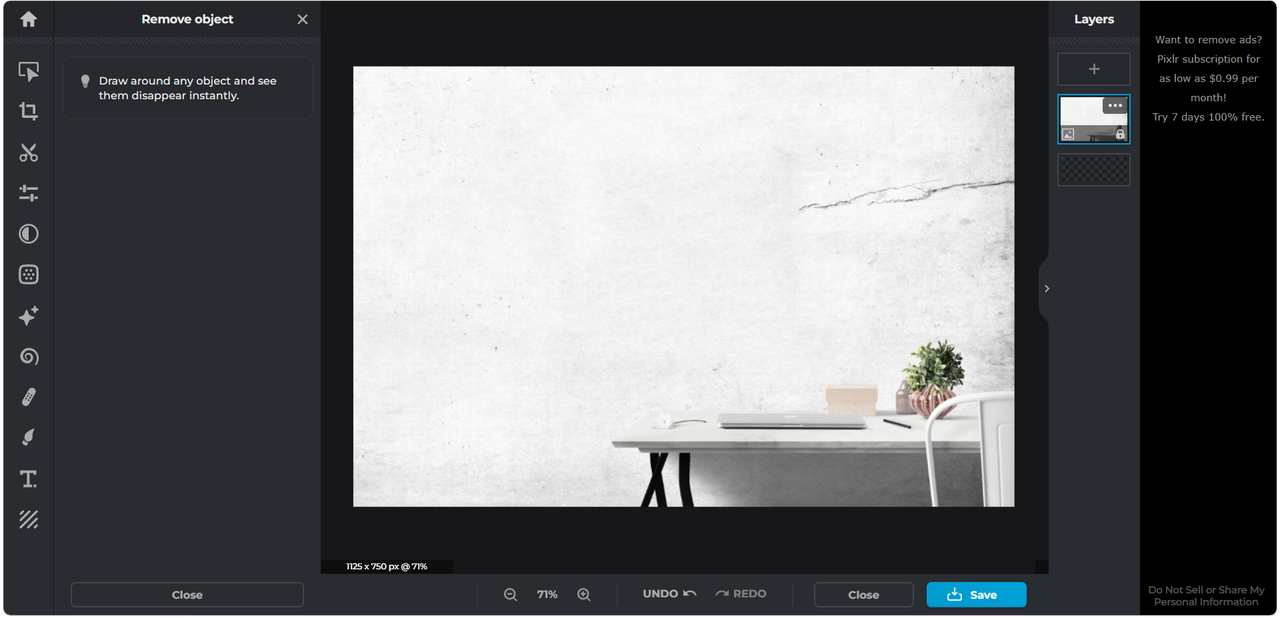Click the 71% zoom level

click(547, 594)
